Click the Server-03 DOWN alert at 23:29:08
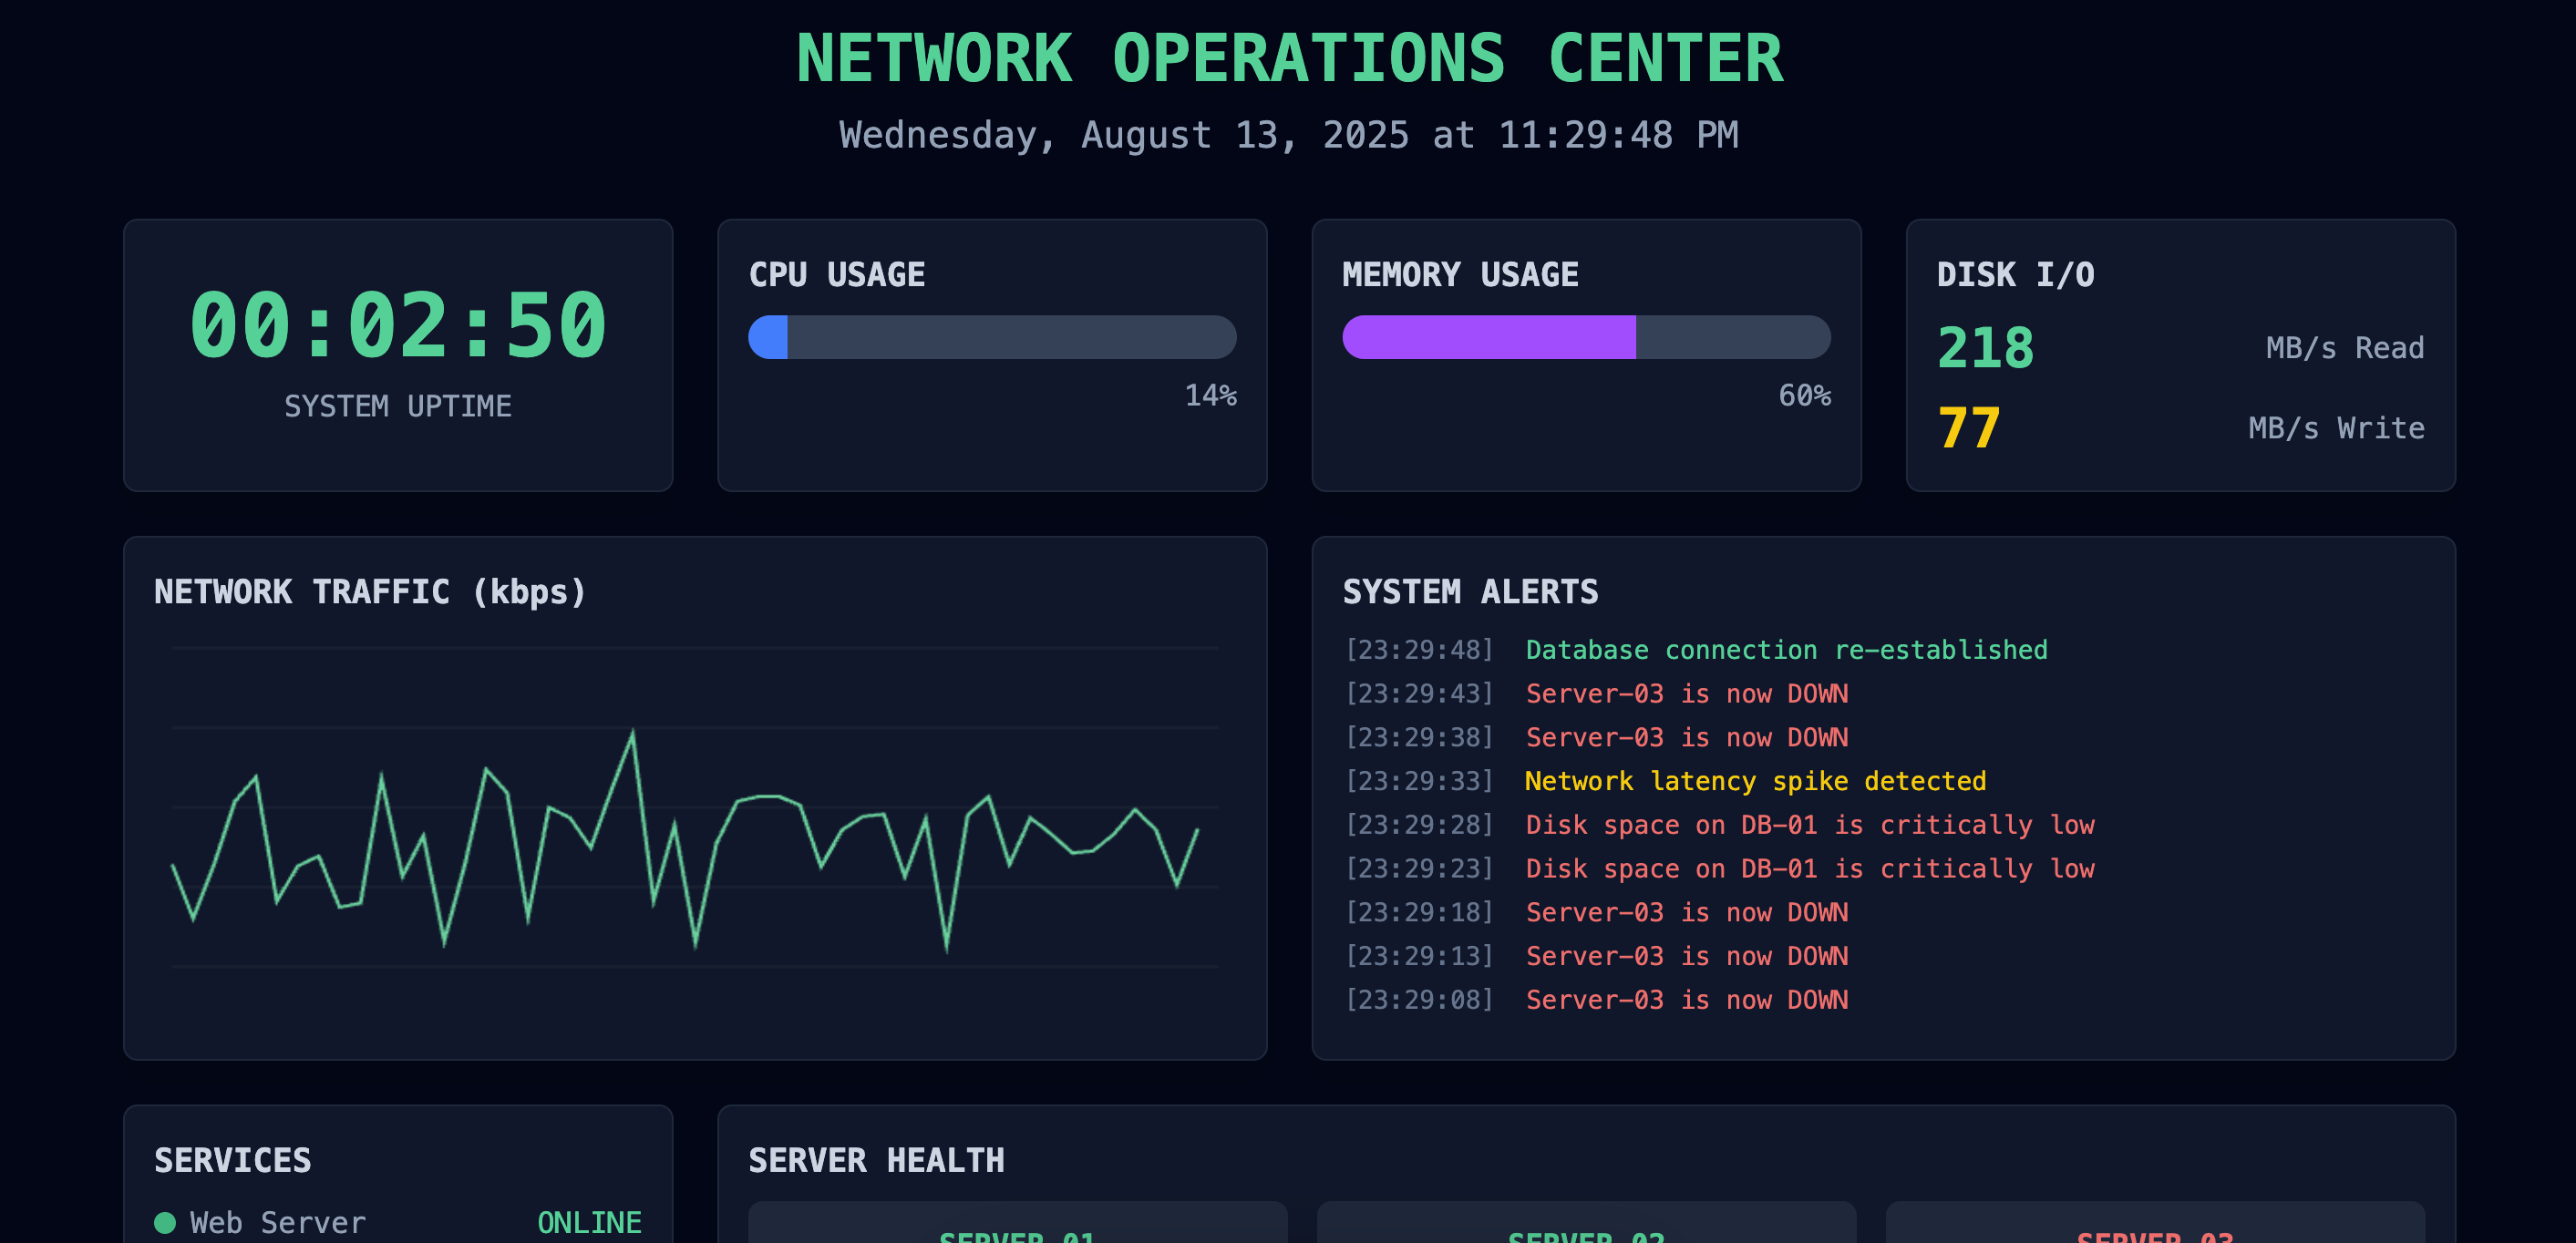Image resolution: width=2576 pixels, height=1243 pixels. click(x=1686, y=1000)
